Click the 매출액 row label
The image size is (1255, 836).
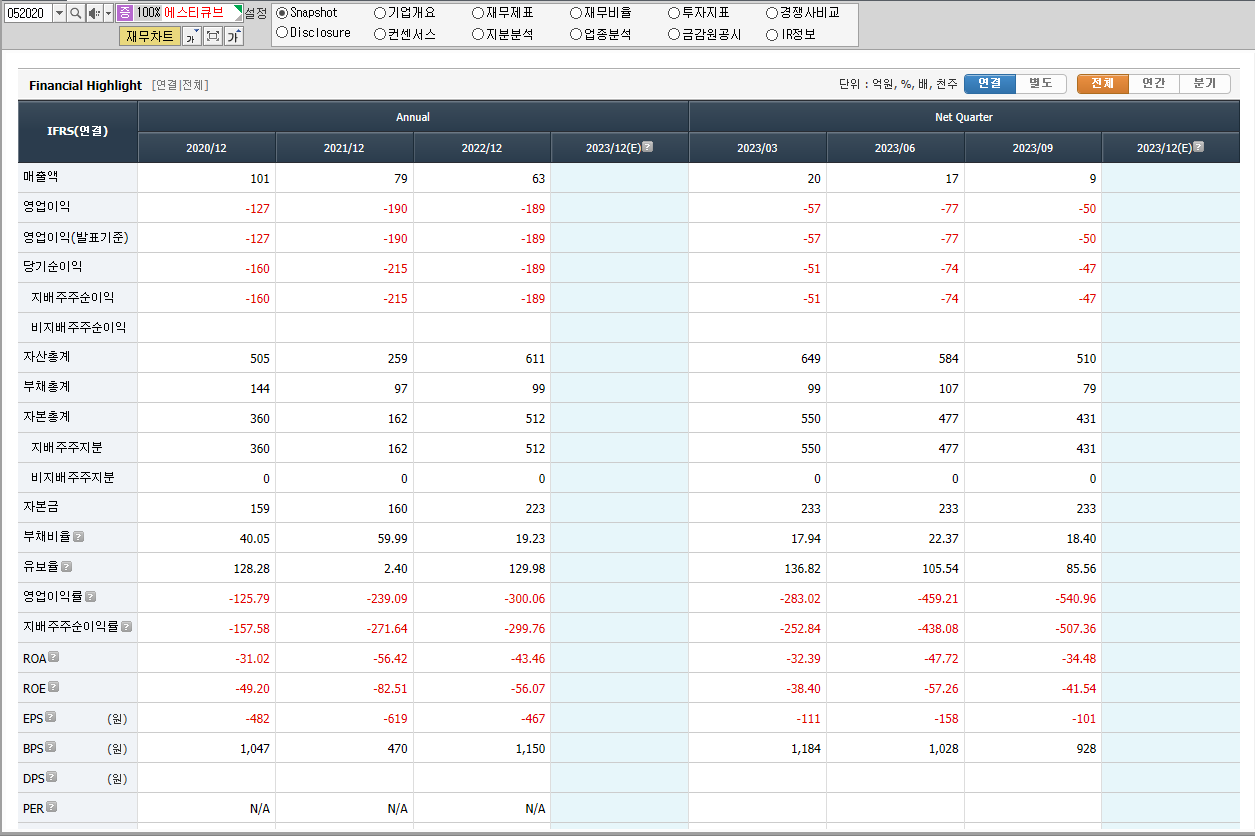41,177
